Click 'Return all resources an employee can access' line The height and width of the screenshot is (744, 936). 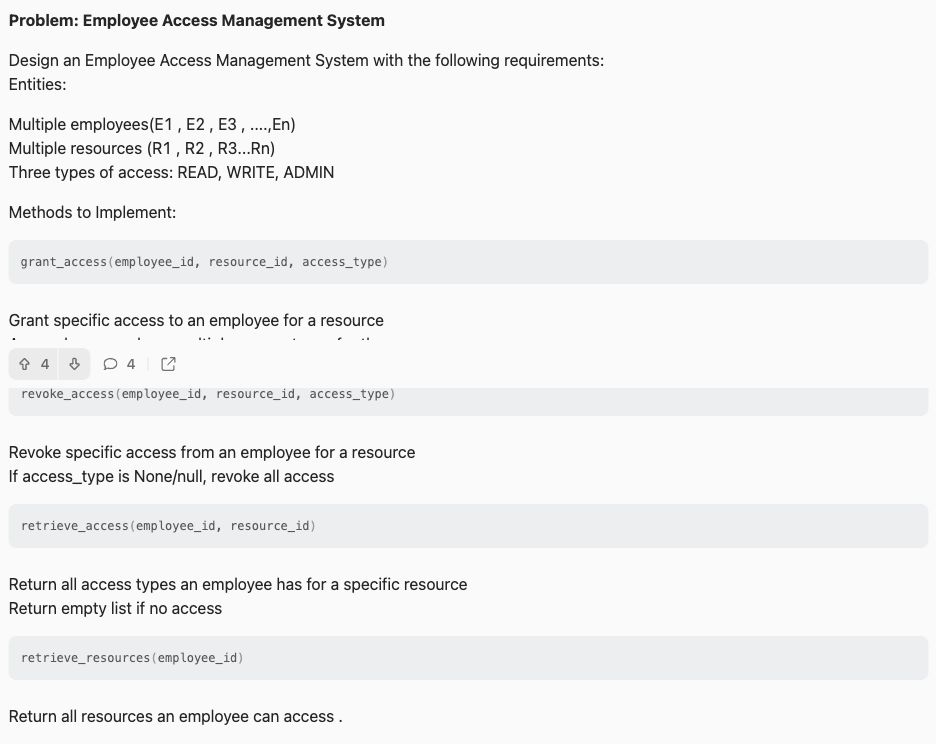[176, 717]
